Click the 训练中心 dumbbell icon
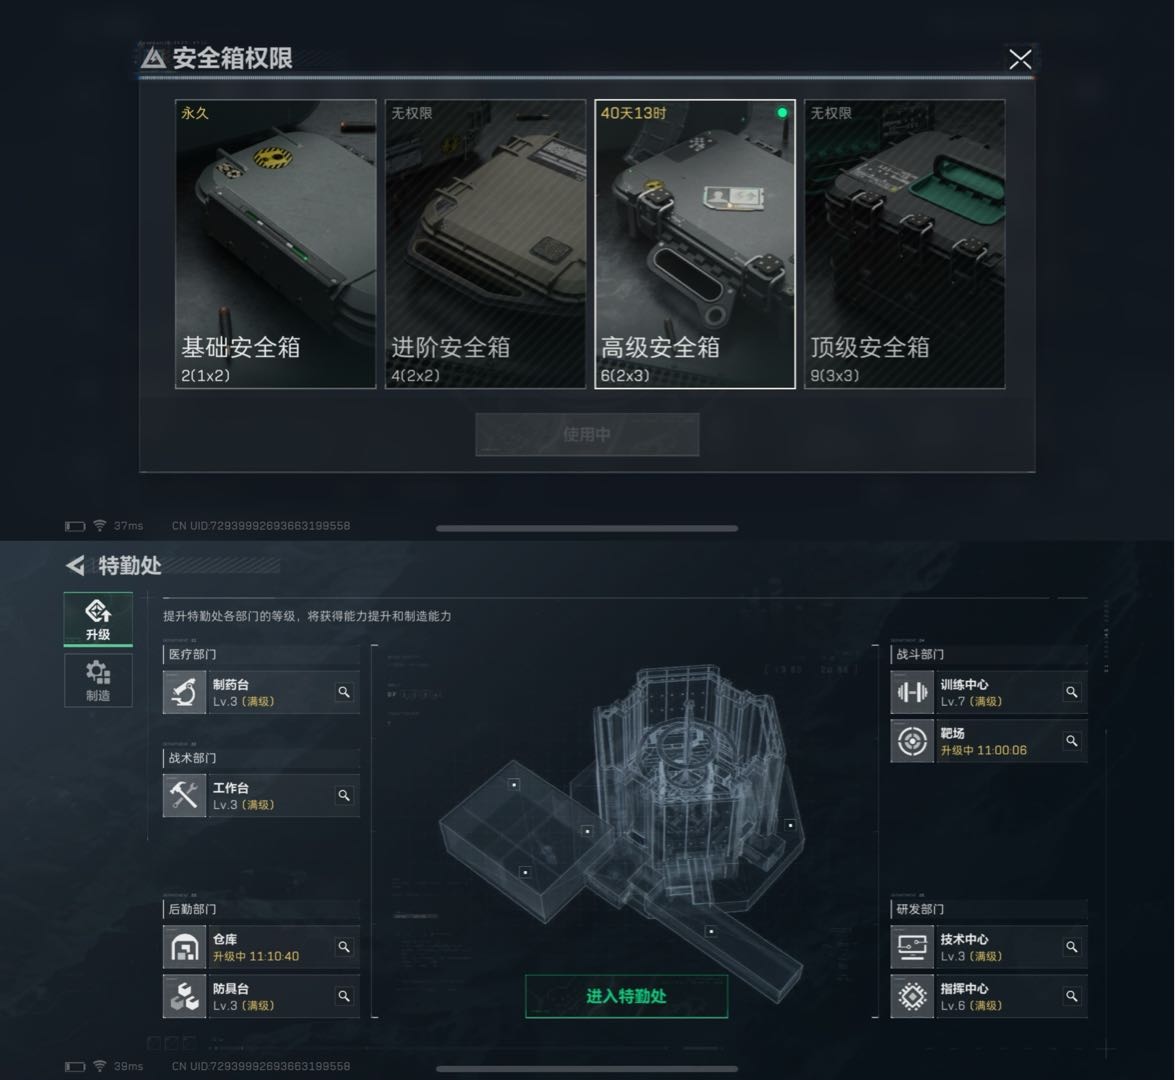 click(912, 692)
